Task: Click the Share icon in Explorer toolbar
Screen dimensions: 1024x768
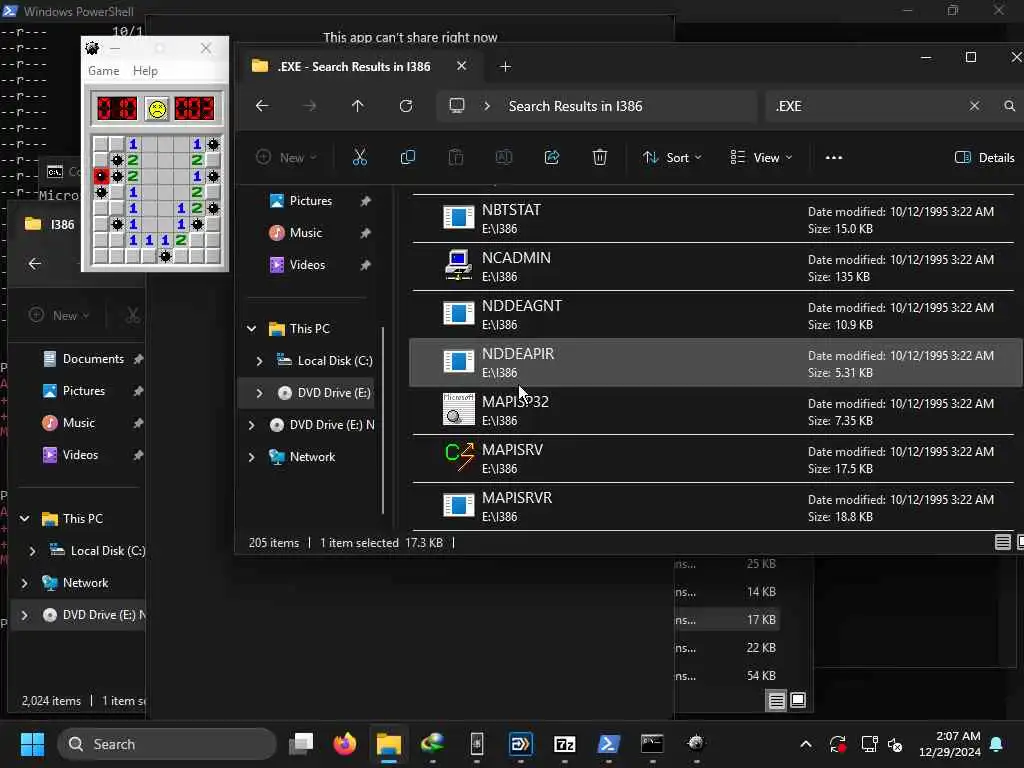Action: (x=552, y=157)
